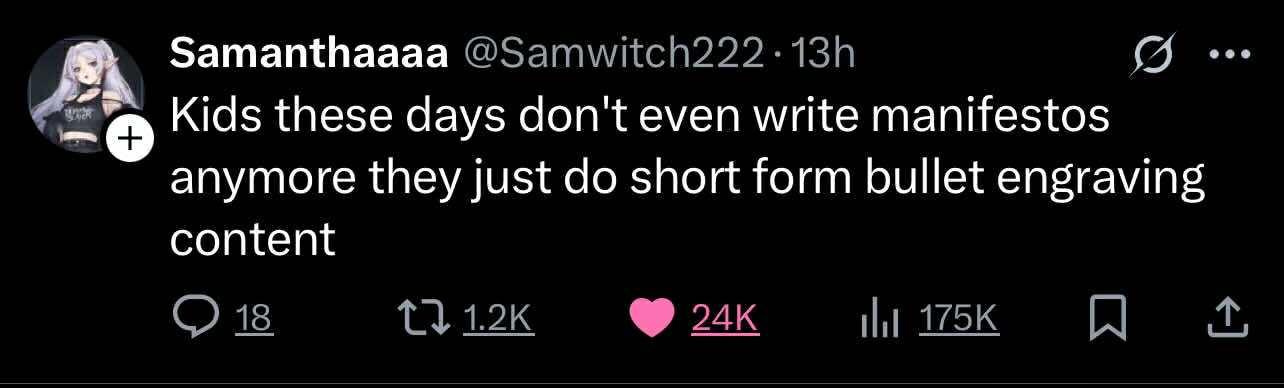Image resolution: width=1284 pixels, height=388 pixels.
Task: Open the 175K views count
Action: tap(958, 319)
